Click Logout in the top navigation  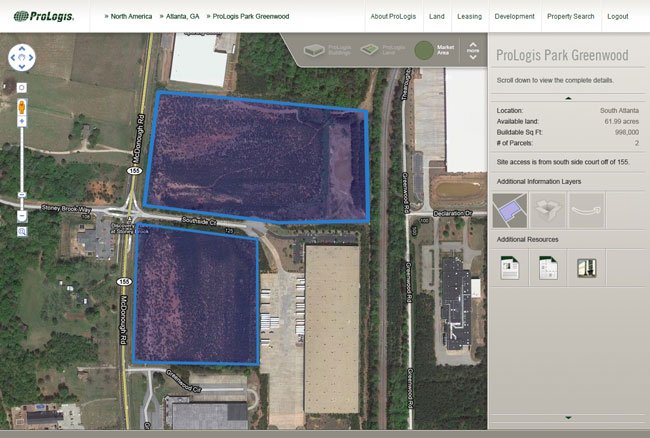[x=618, y=17]
